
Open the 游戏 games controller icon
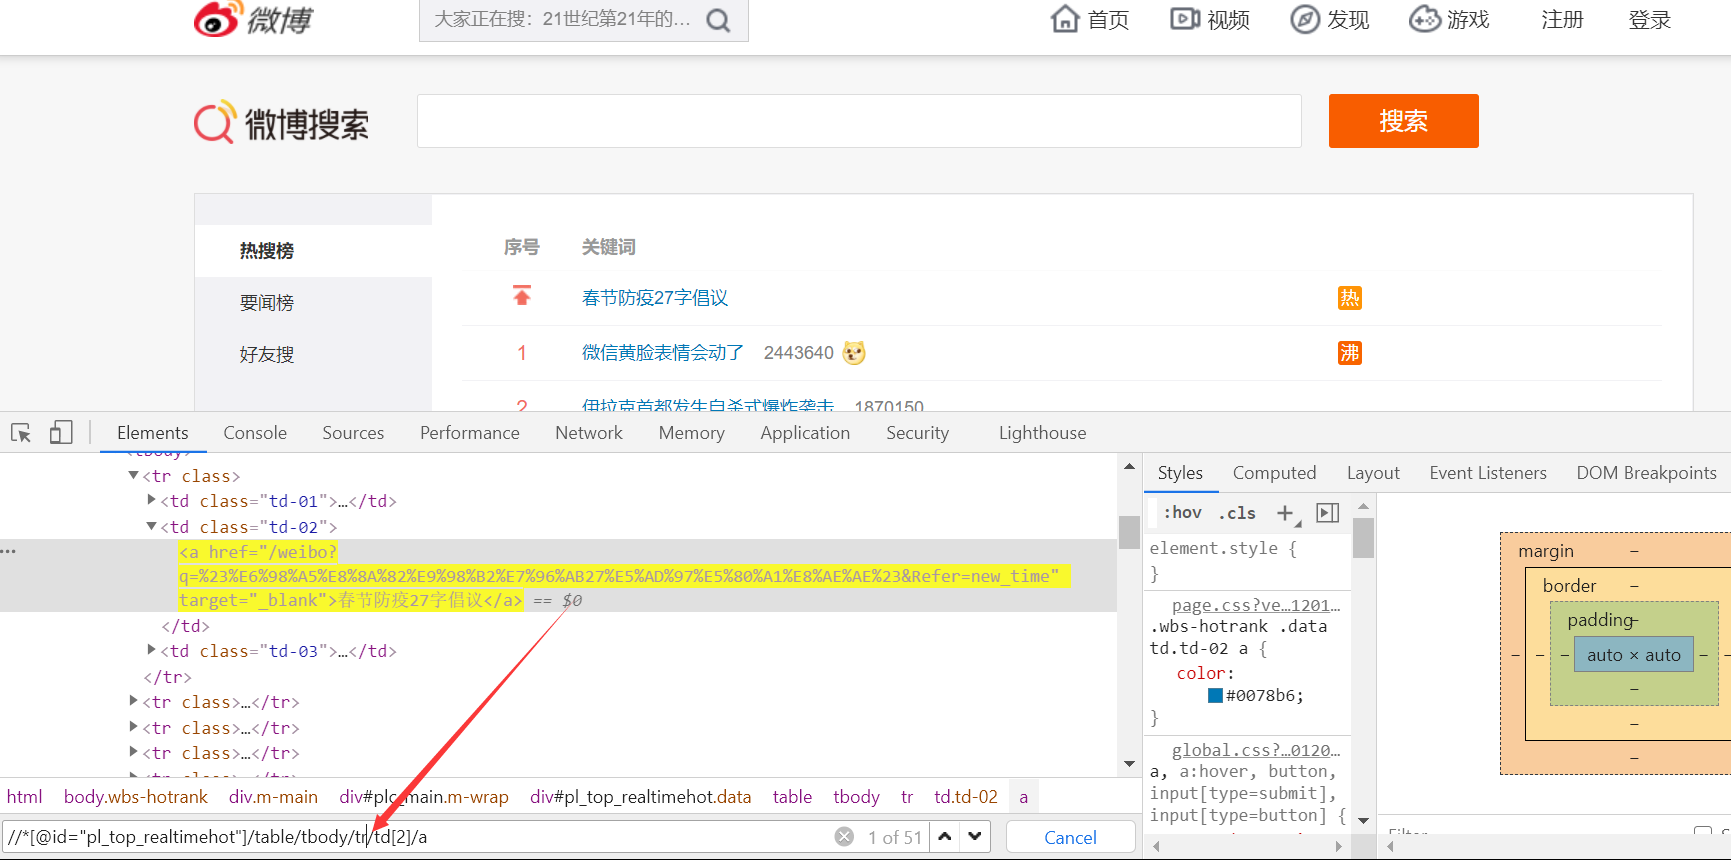(x=1424, y=19)
